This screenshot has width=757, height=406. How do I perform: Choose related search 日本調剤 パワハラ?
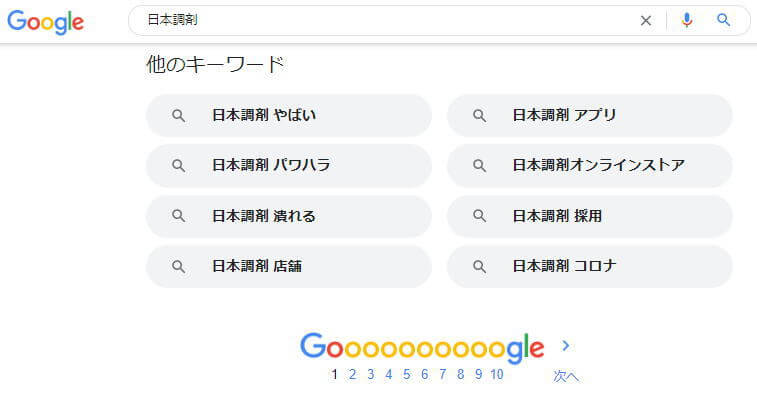289,166
